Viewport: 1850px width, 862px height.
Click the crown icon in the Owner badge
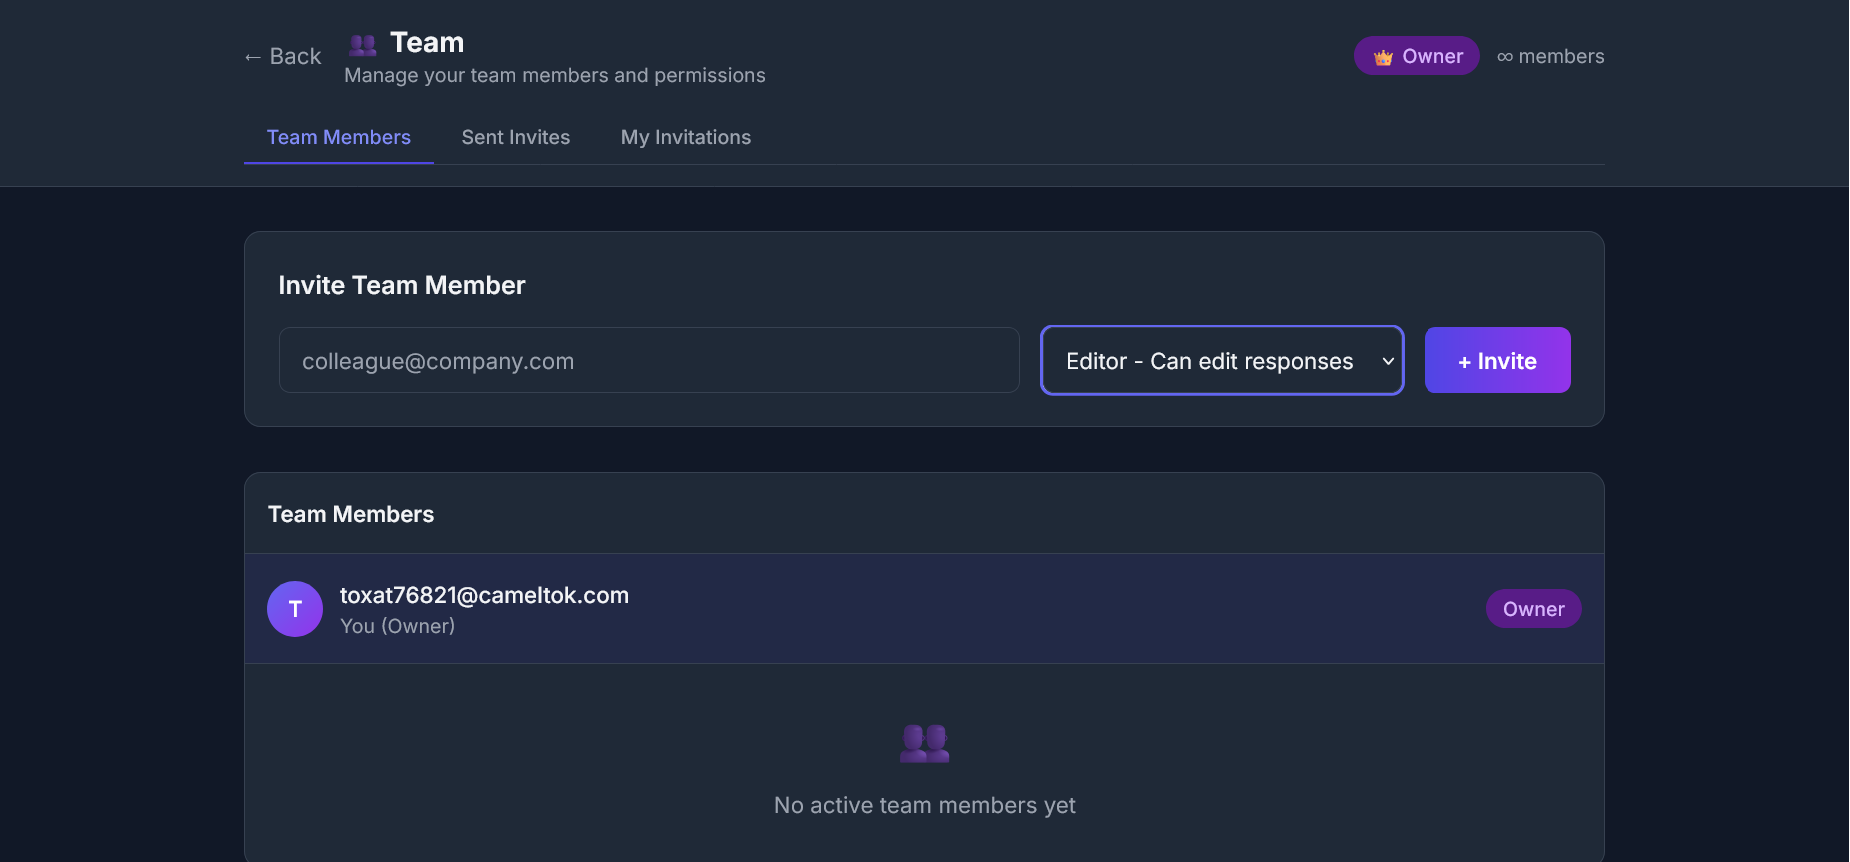1383,57
